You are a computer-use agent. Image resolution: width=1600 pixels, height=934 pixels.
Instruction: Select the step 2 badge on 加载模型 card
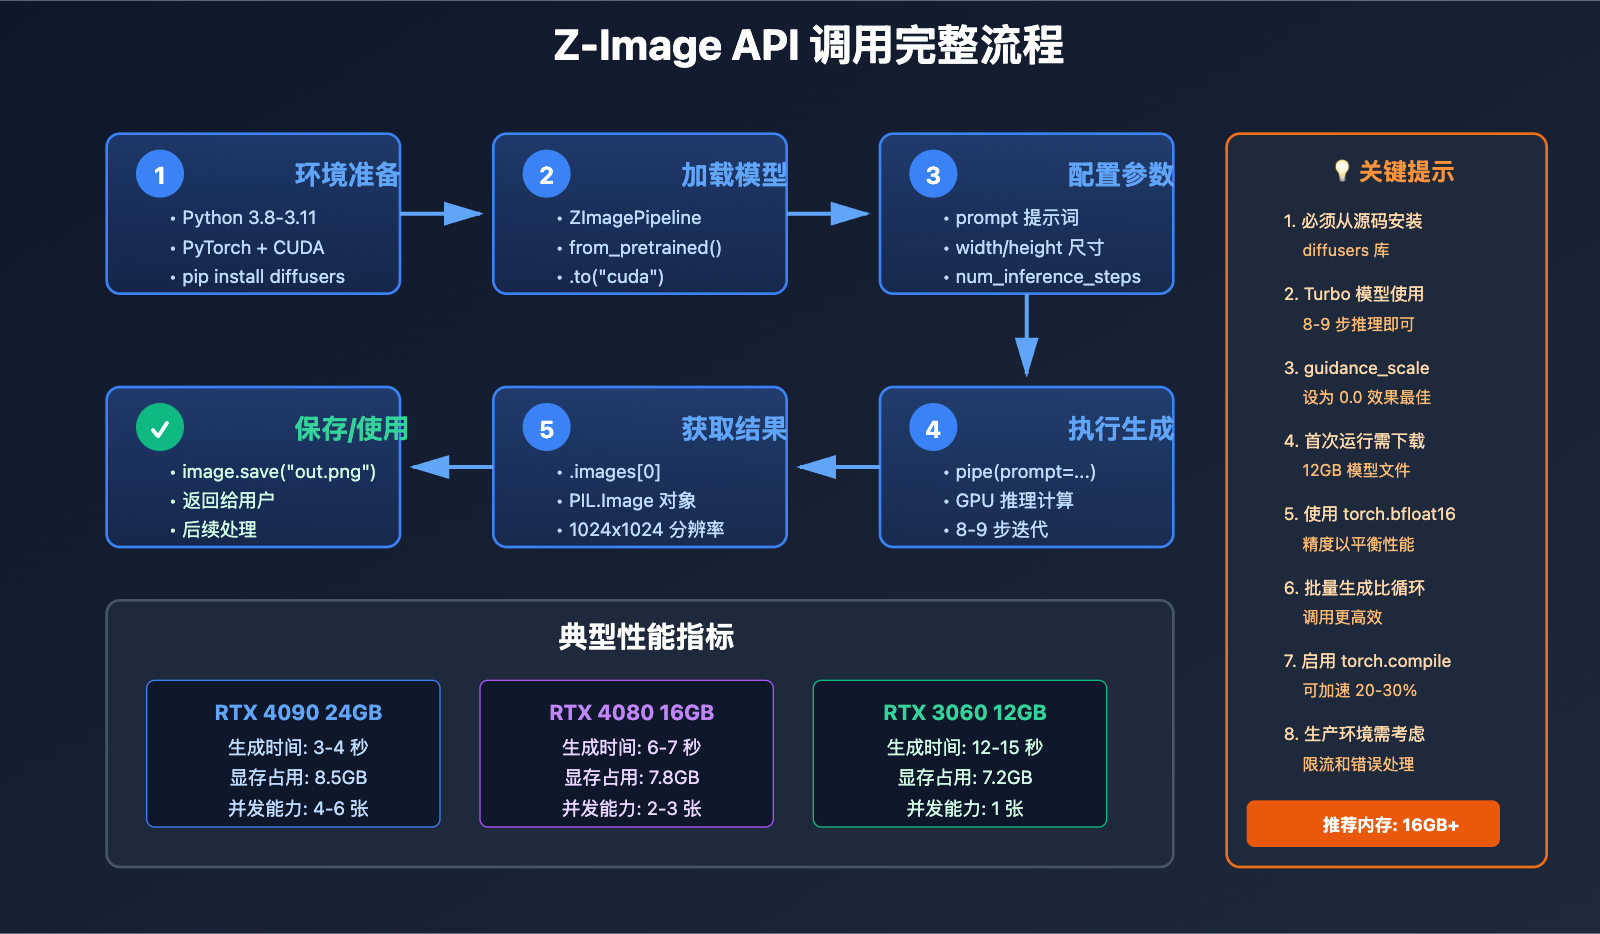[545, 173]
